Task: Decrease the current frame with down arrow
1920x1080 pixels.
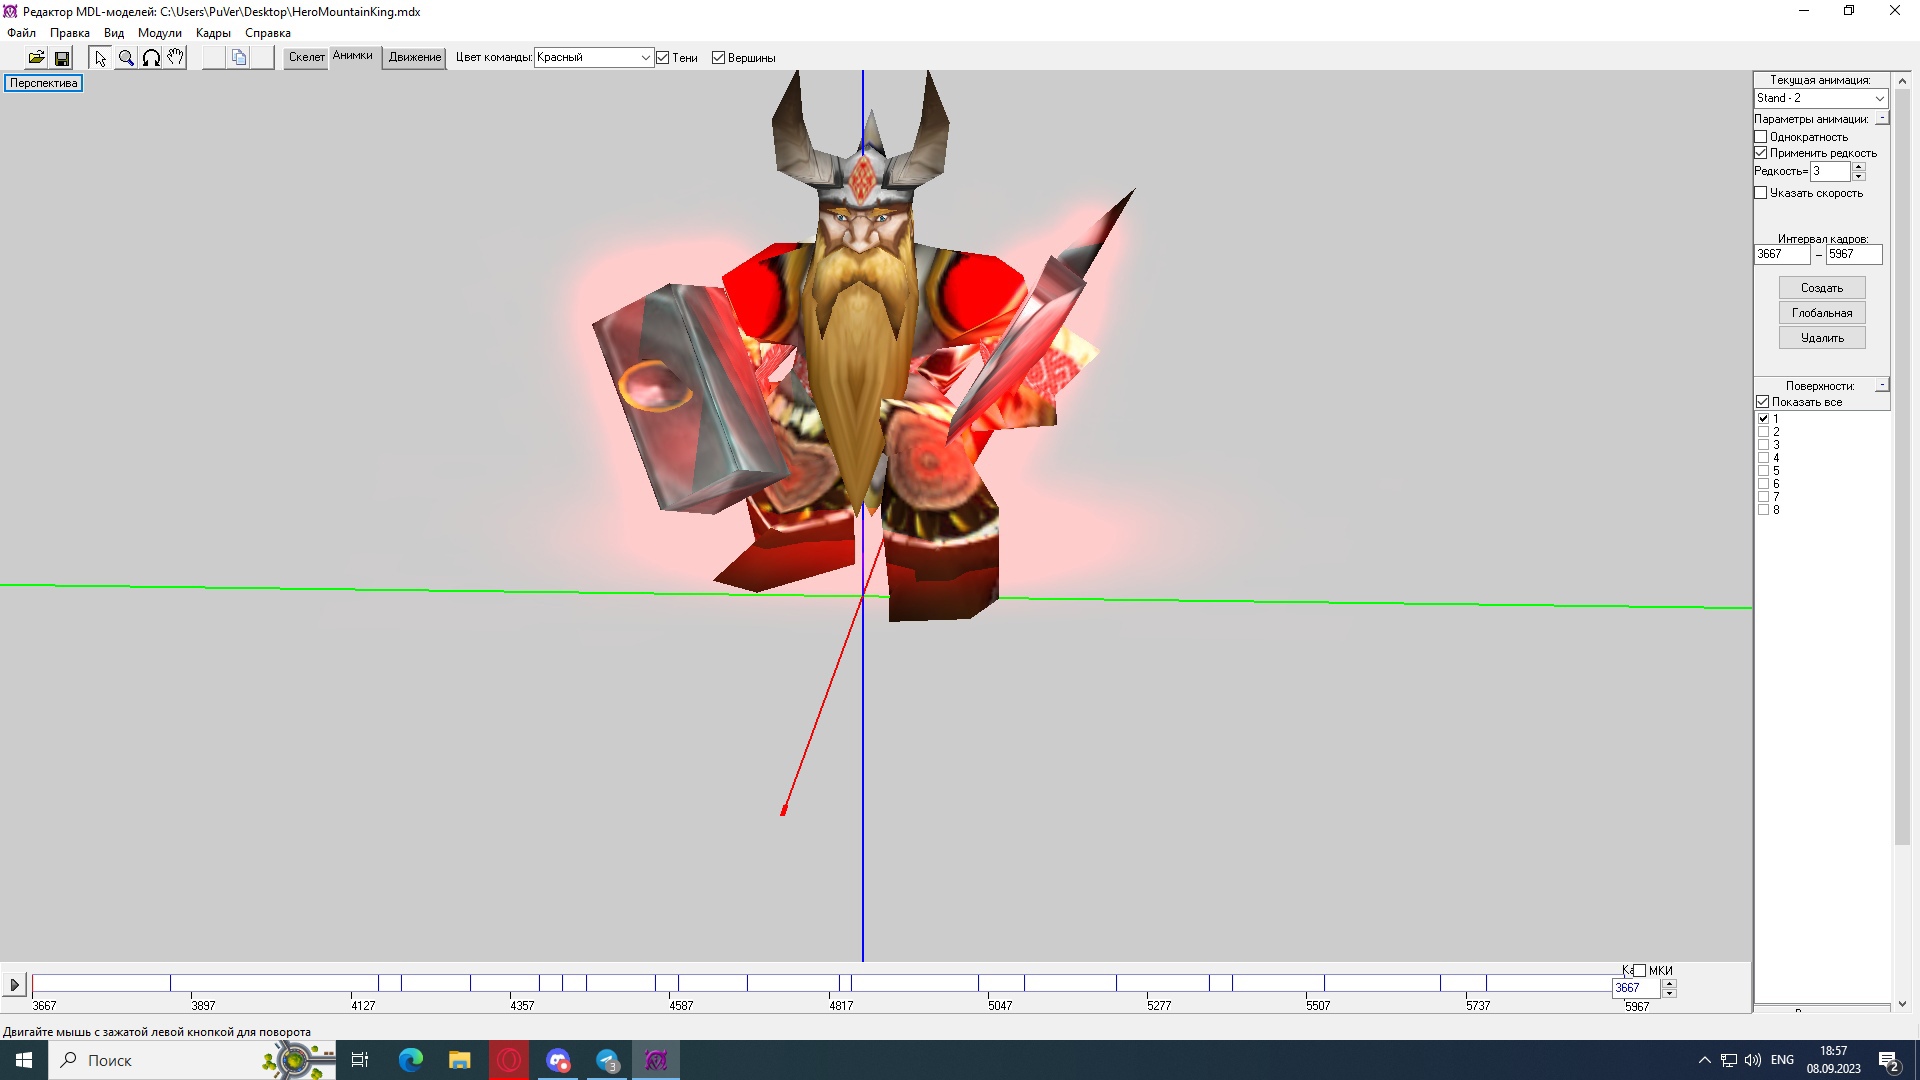Action: 1669,993
